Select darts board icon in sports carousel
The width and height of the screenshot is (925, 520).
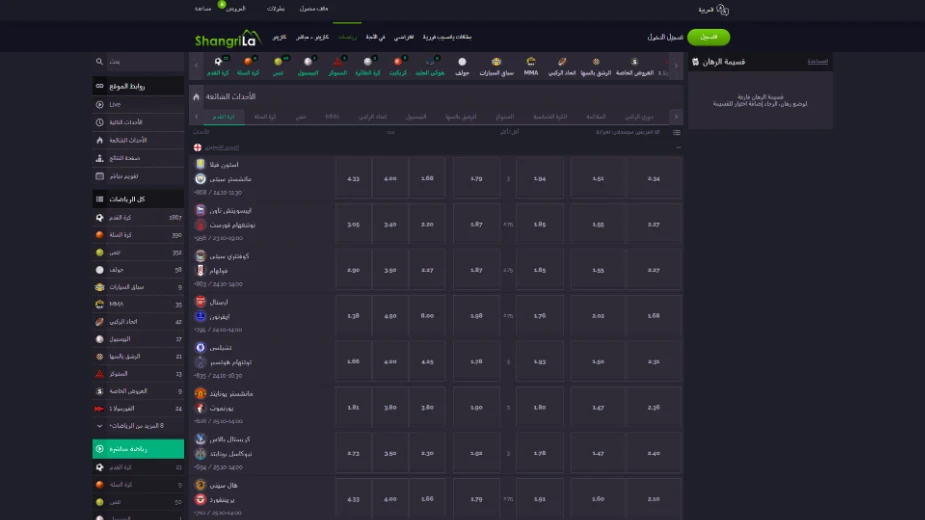coord(596,61)
